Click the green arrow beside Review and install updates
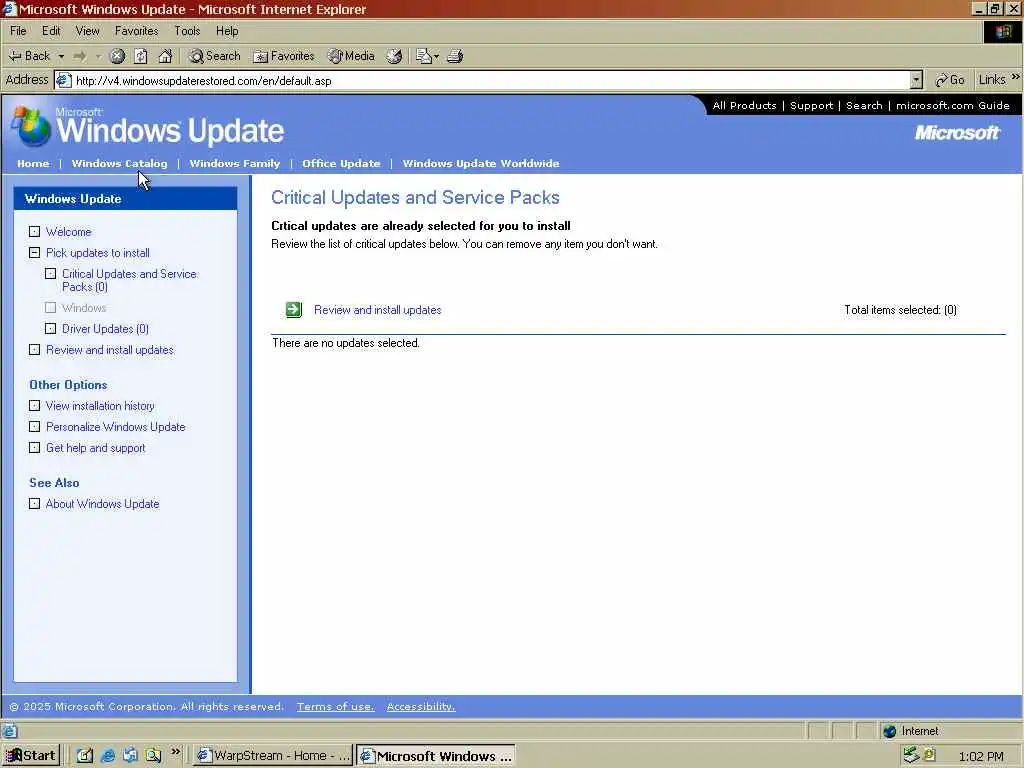 294,310
